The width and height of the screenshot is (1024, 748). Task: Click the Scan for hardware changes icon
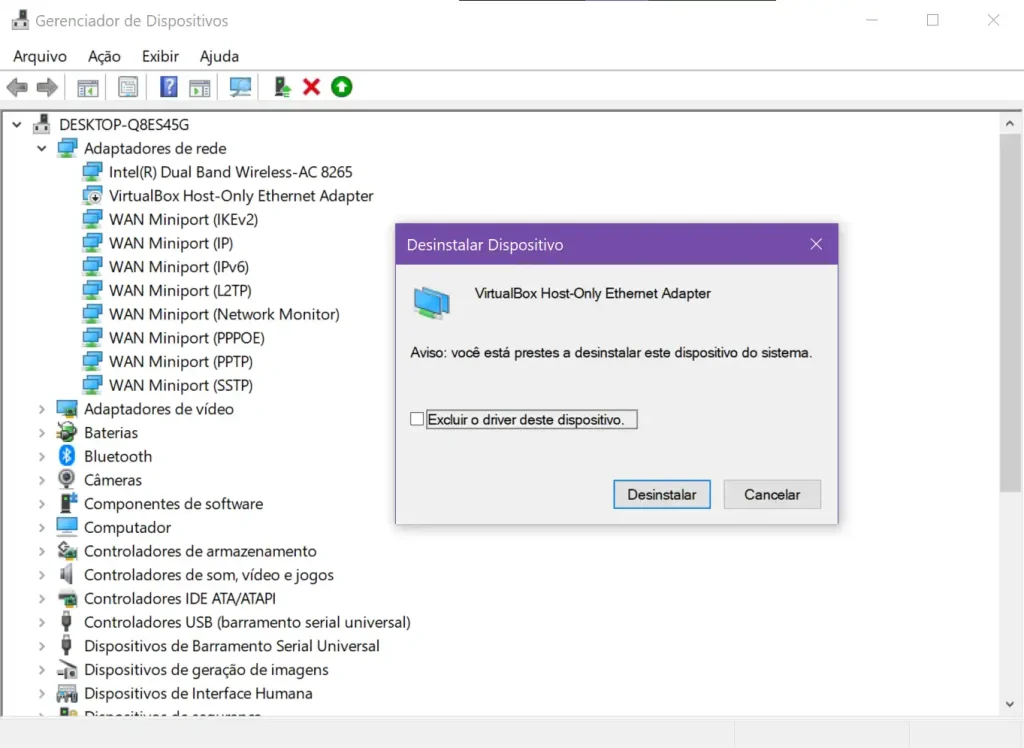click(x=239, y=87)
